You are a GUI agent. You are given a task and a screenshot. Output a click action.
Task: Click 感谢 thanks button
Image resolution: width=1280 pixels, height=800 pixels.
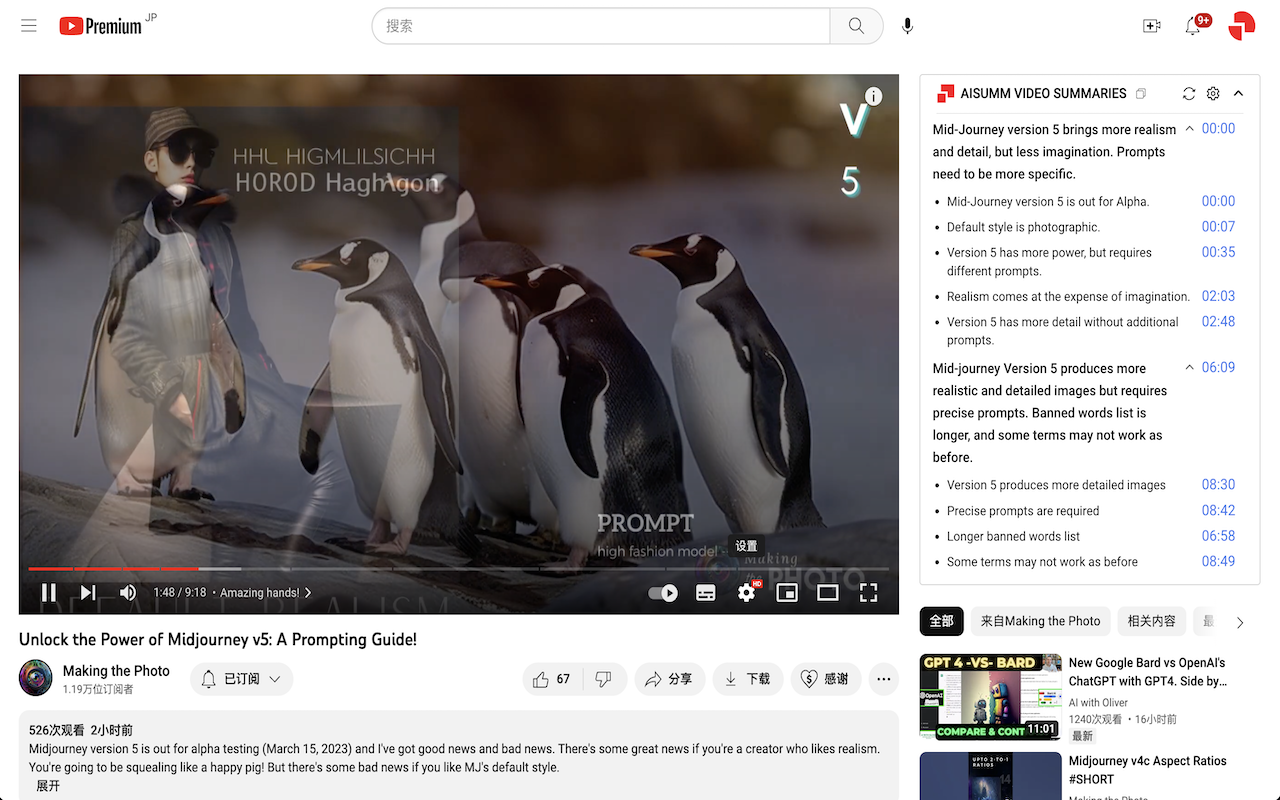826,679
